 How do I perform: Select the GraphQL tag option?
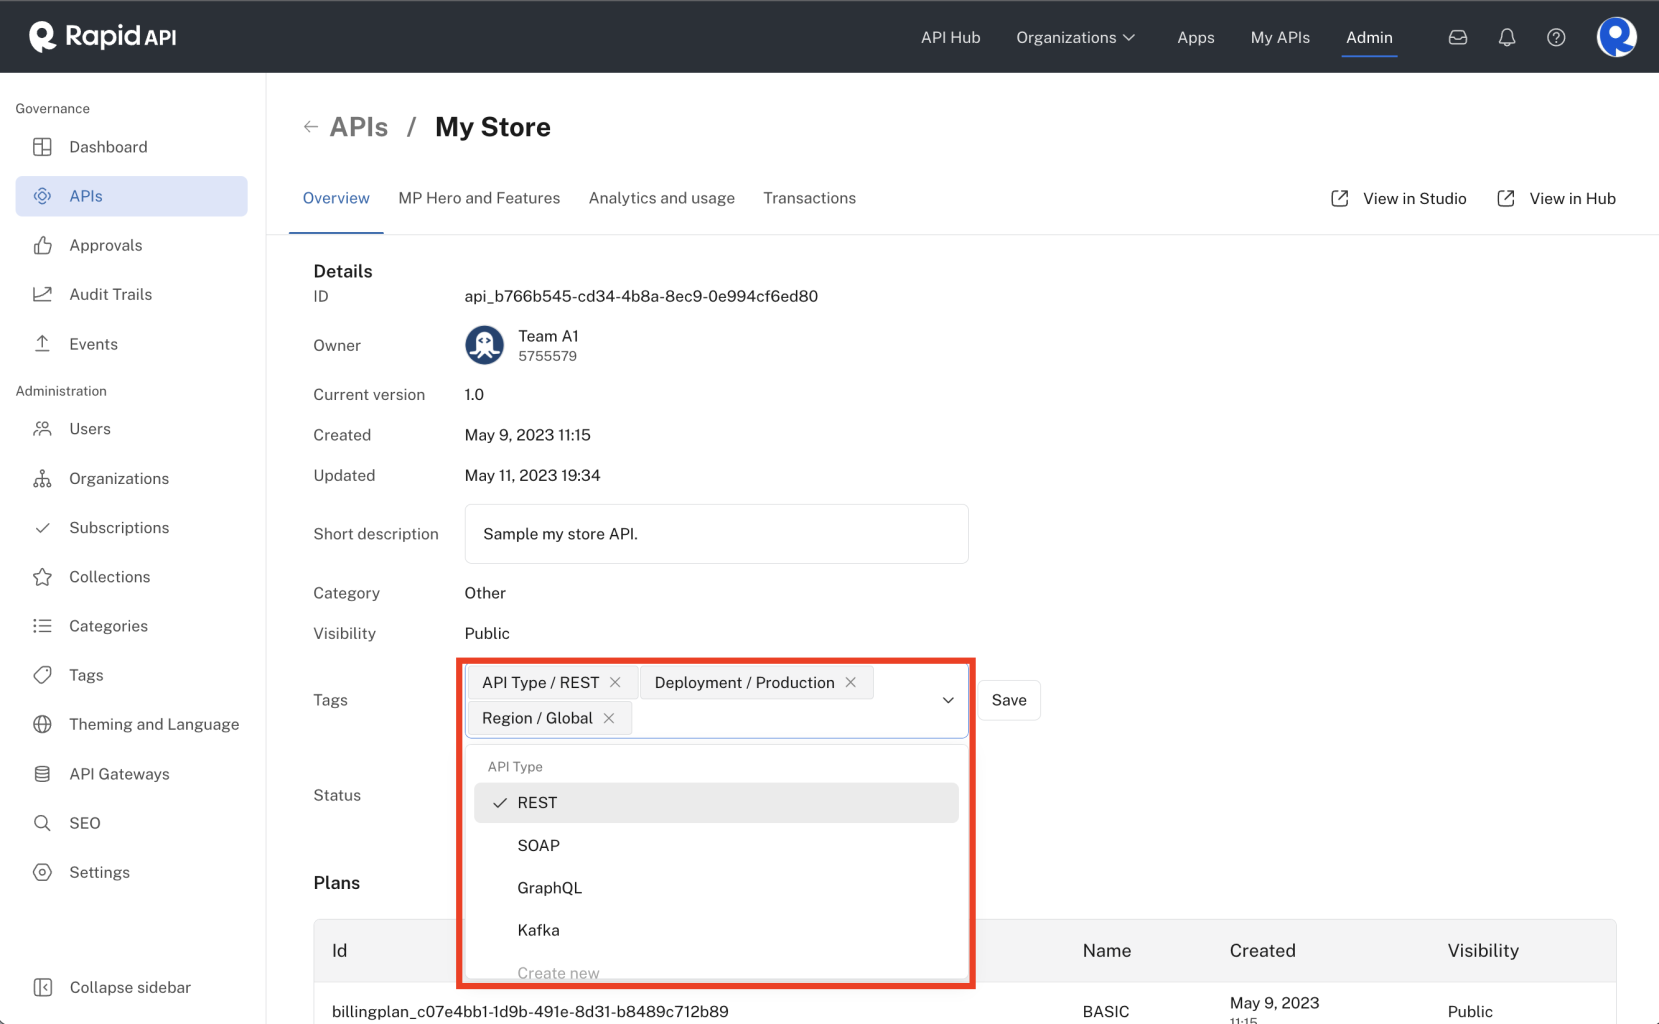pos(716,888)
